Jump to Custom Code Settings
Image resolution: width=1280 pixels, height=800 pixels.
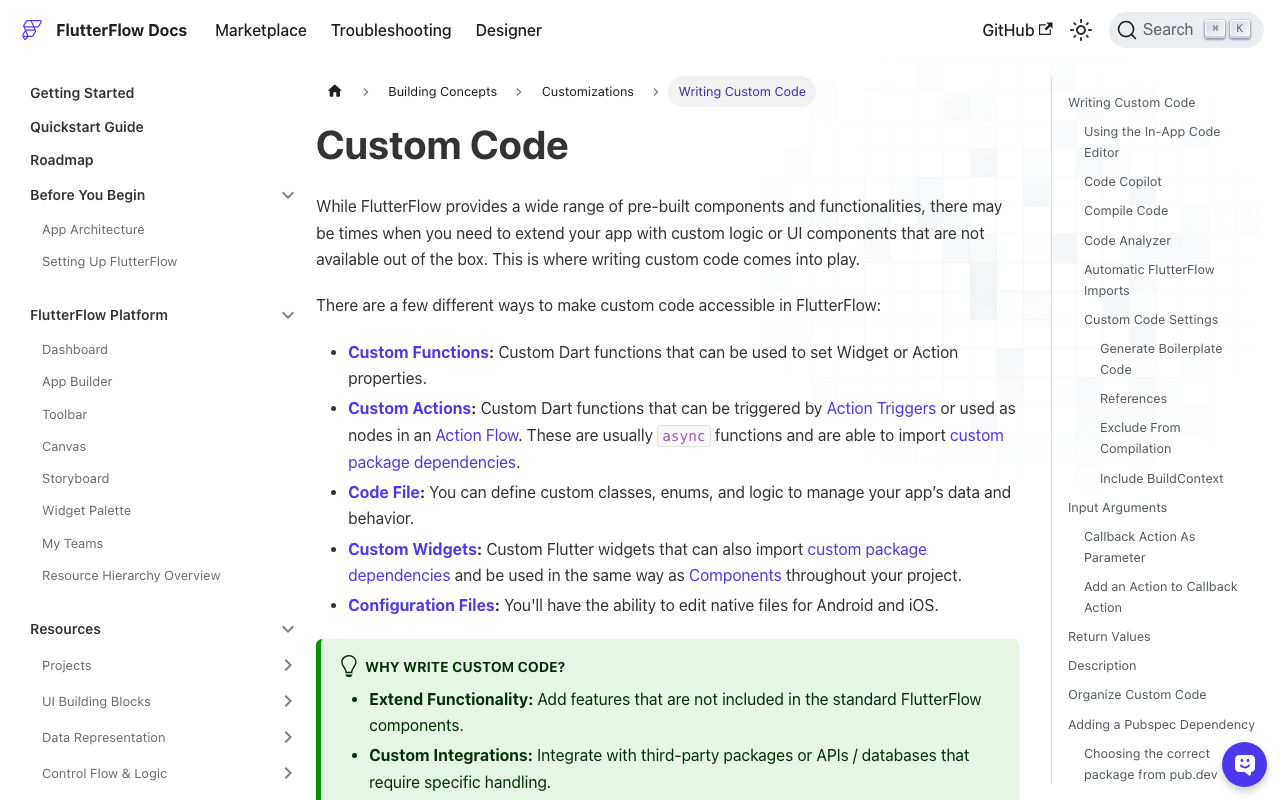(1151, 319)
